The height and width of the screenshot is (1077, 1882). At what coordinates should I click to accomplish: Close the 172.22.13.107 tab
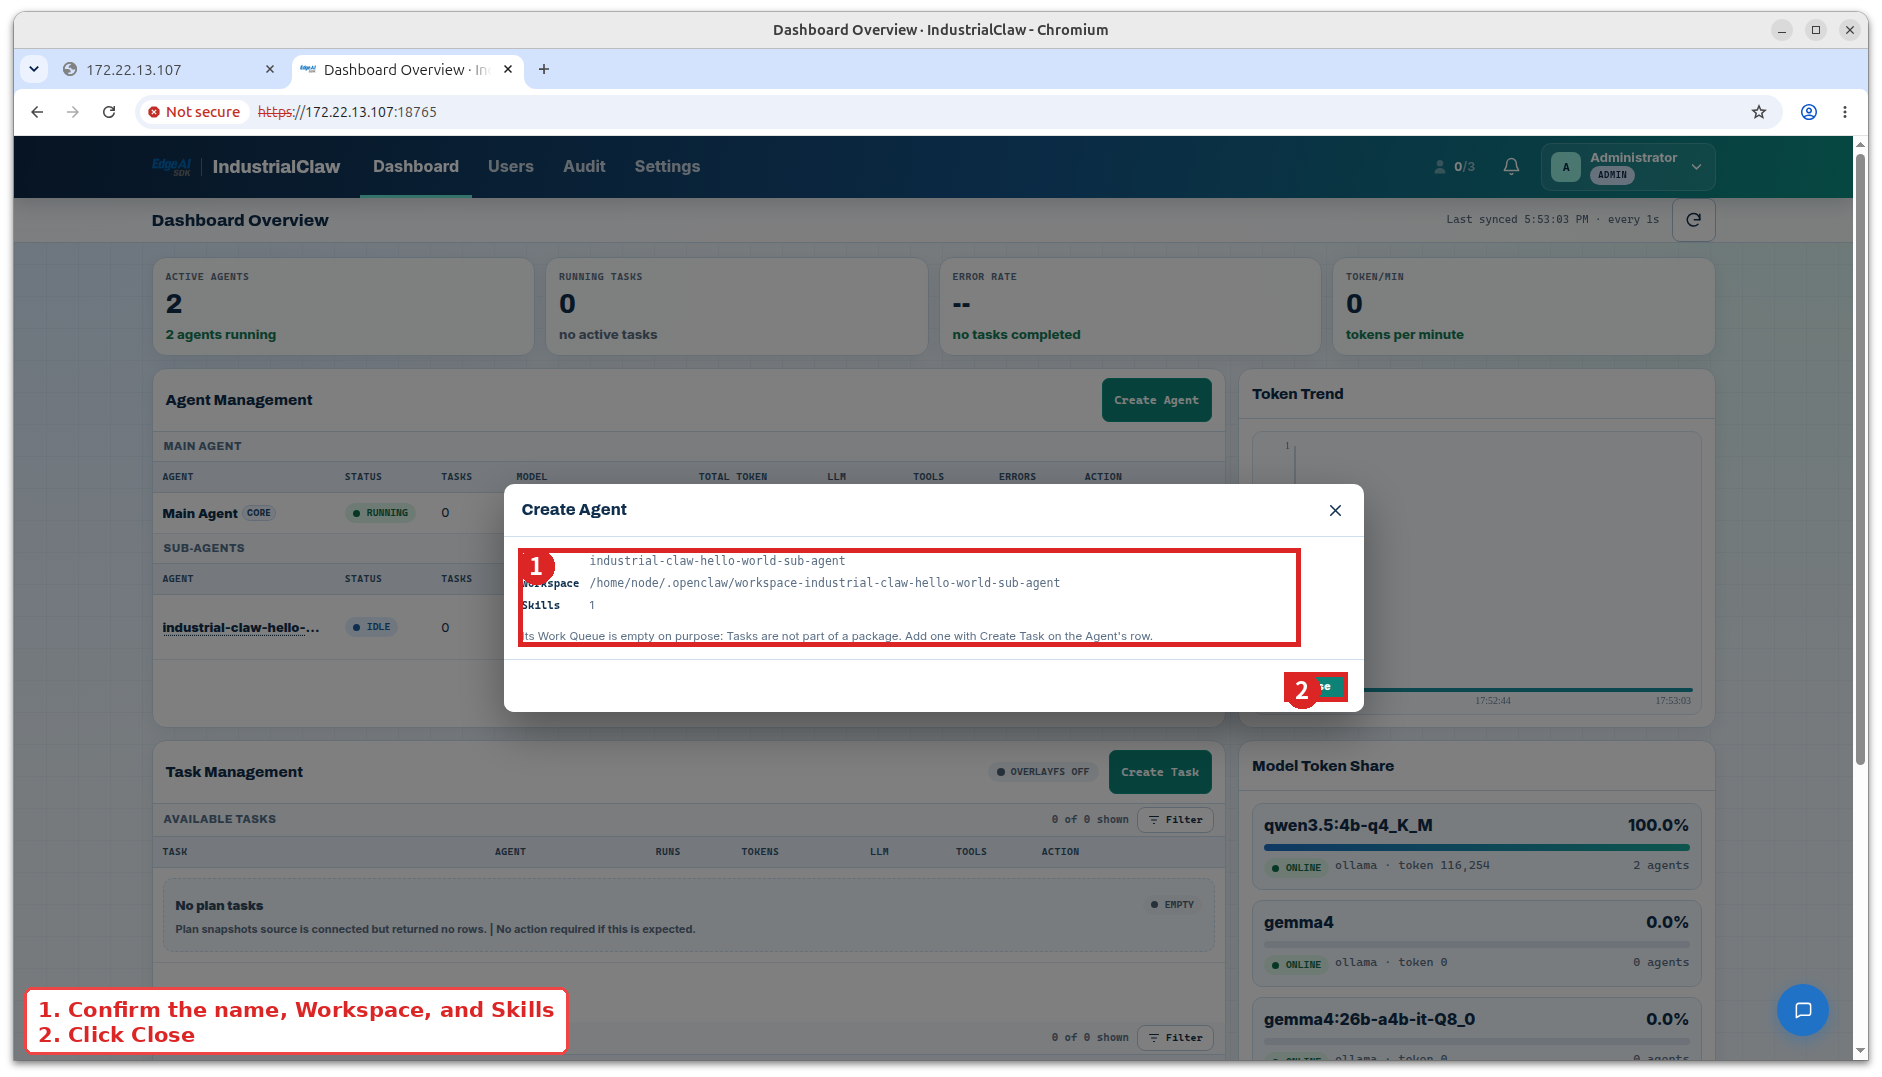[x=270, y=69]
